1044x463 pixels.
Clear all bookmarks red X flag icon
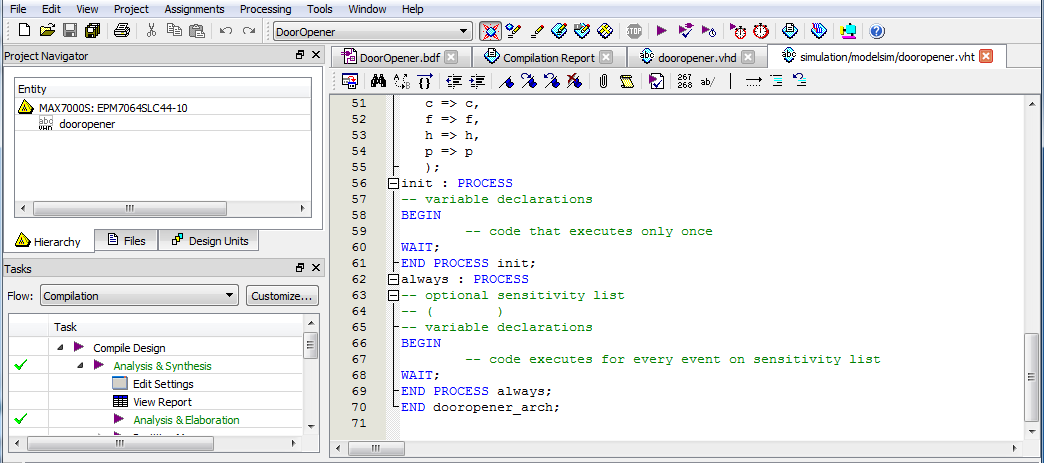pos(574,81)
